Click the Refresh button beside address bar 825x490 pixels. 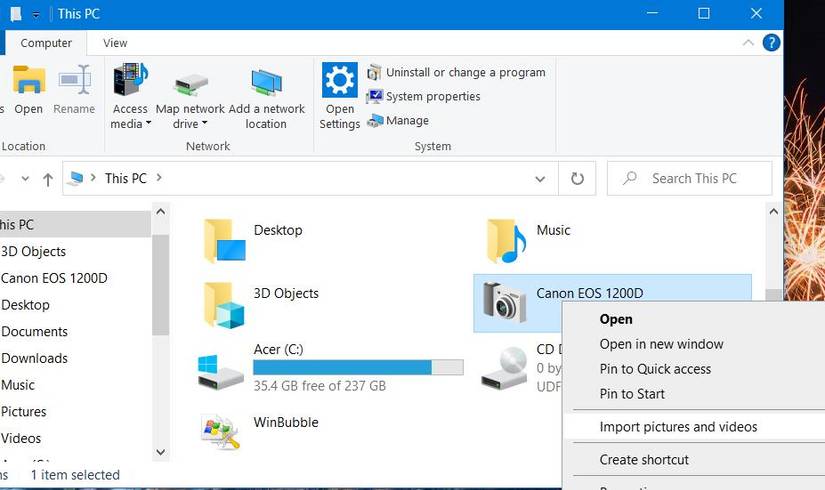(x=577, y=178)
